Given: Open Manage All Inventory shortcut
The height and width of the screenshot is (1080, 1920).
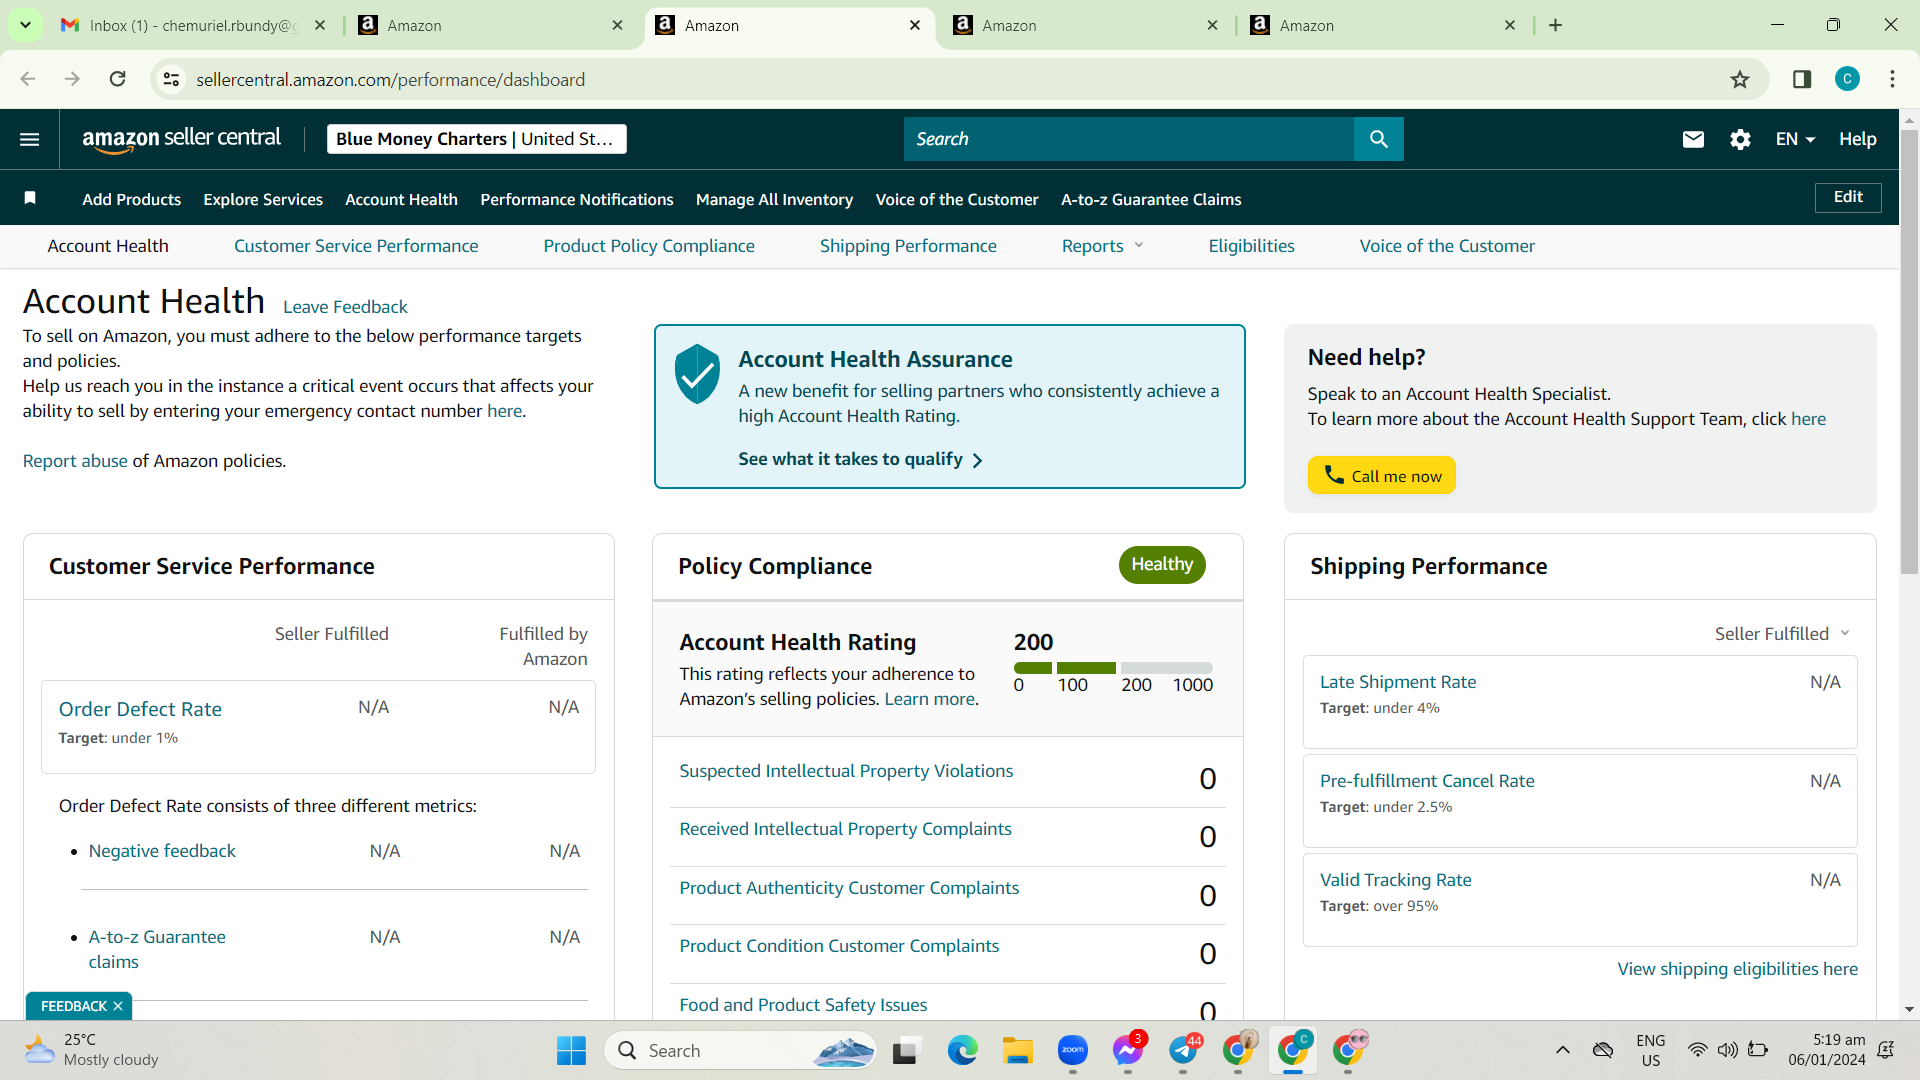Looking at the screenshot, I should 774,199.
